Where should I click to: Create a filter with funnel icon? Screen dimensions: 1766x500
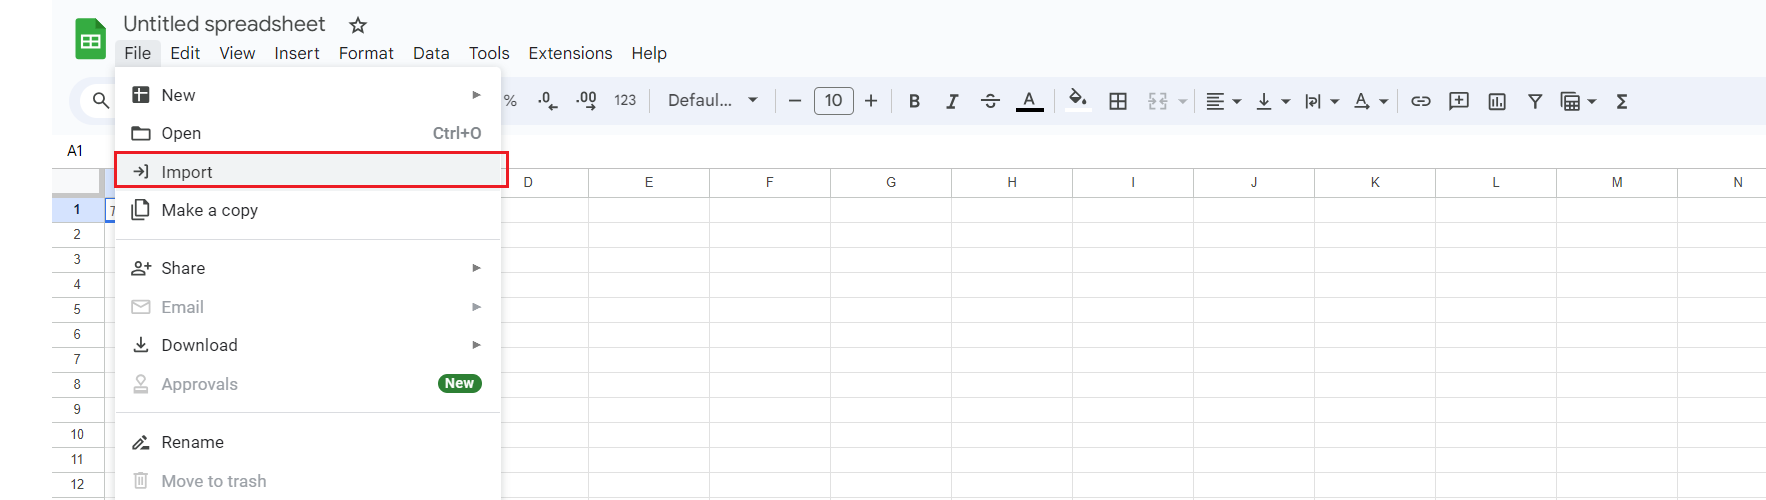click(x=1534, y=101)
